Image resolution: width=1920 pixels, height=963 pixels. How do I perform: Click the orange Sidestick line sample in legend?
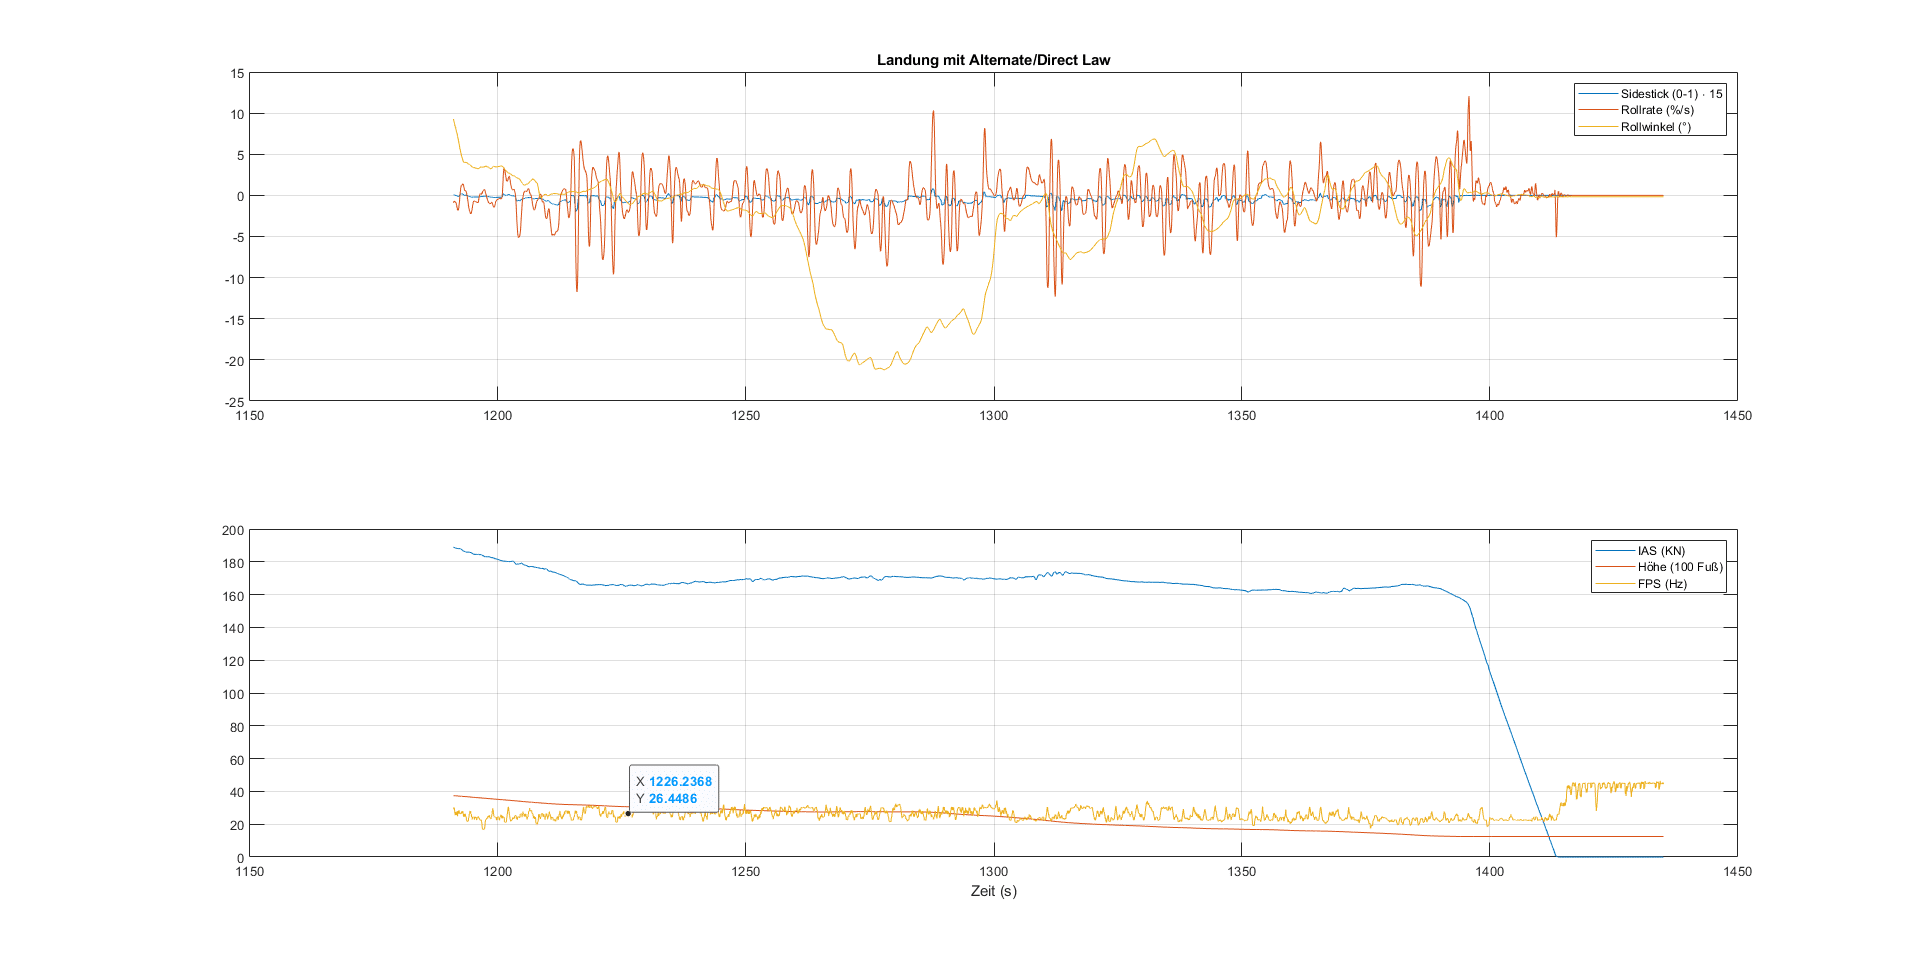[x=1597, y=94]
